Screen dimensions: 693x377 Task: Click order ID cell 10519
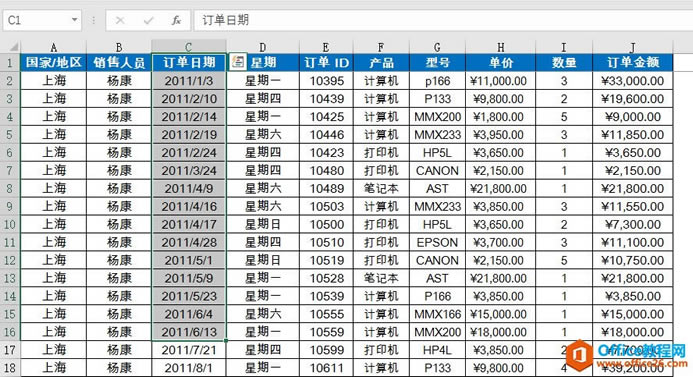(326, 260)
